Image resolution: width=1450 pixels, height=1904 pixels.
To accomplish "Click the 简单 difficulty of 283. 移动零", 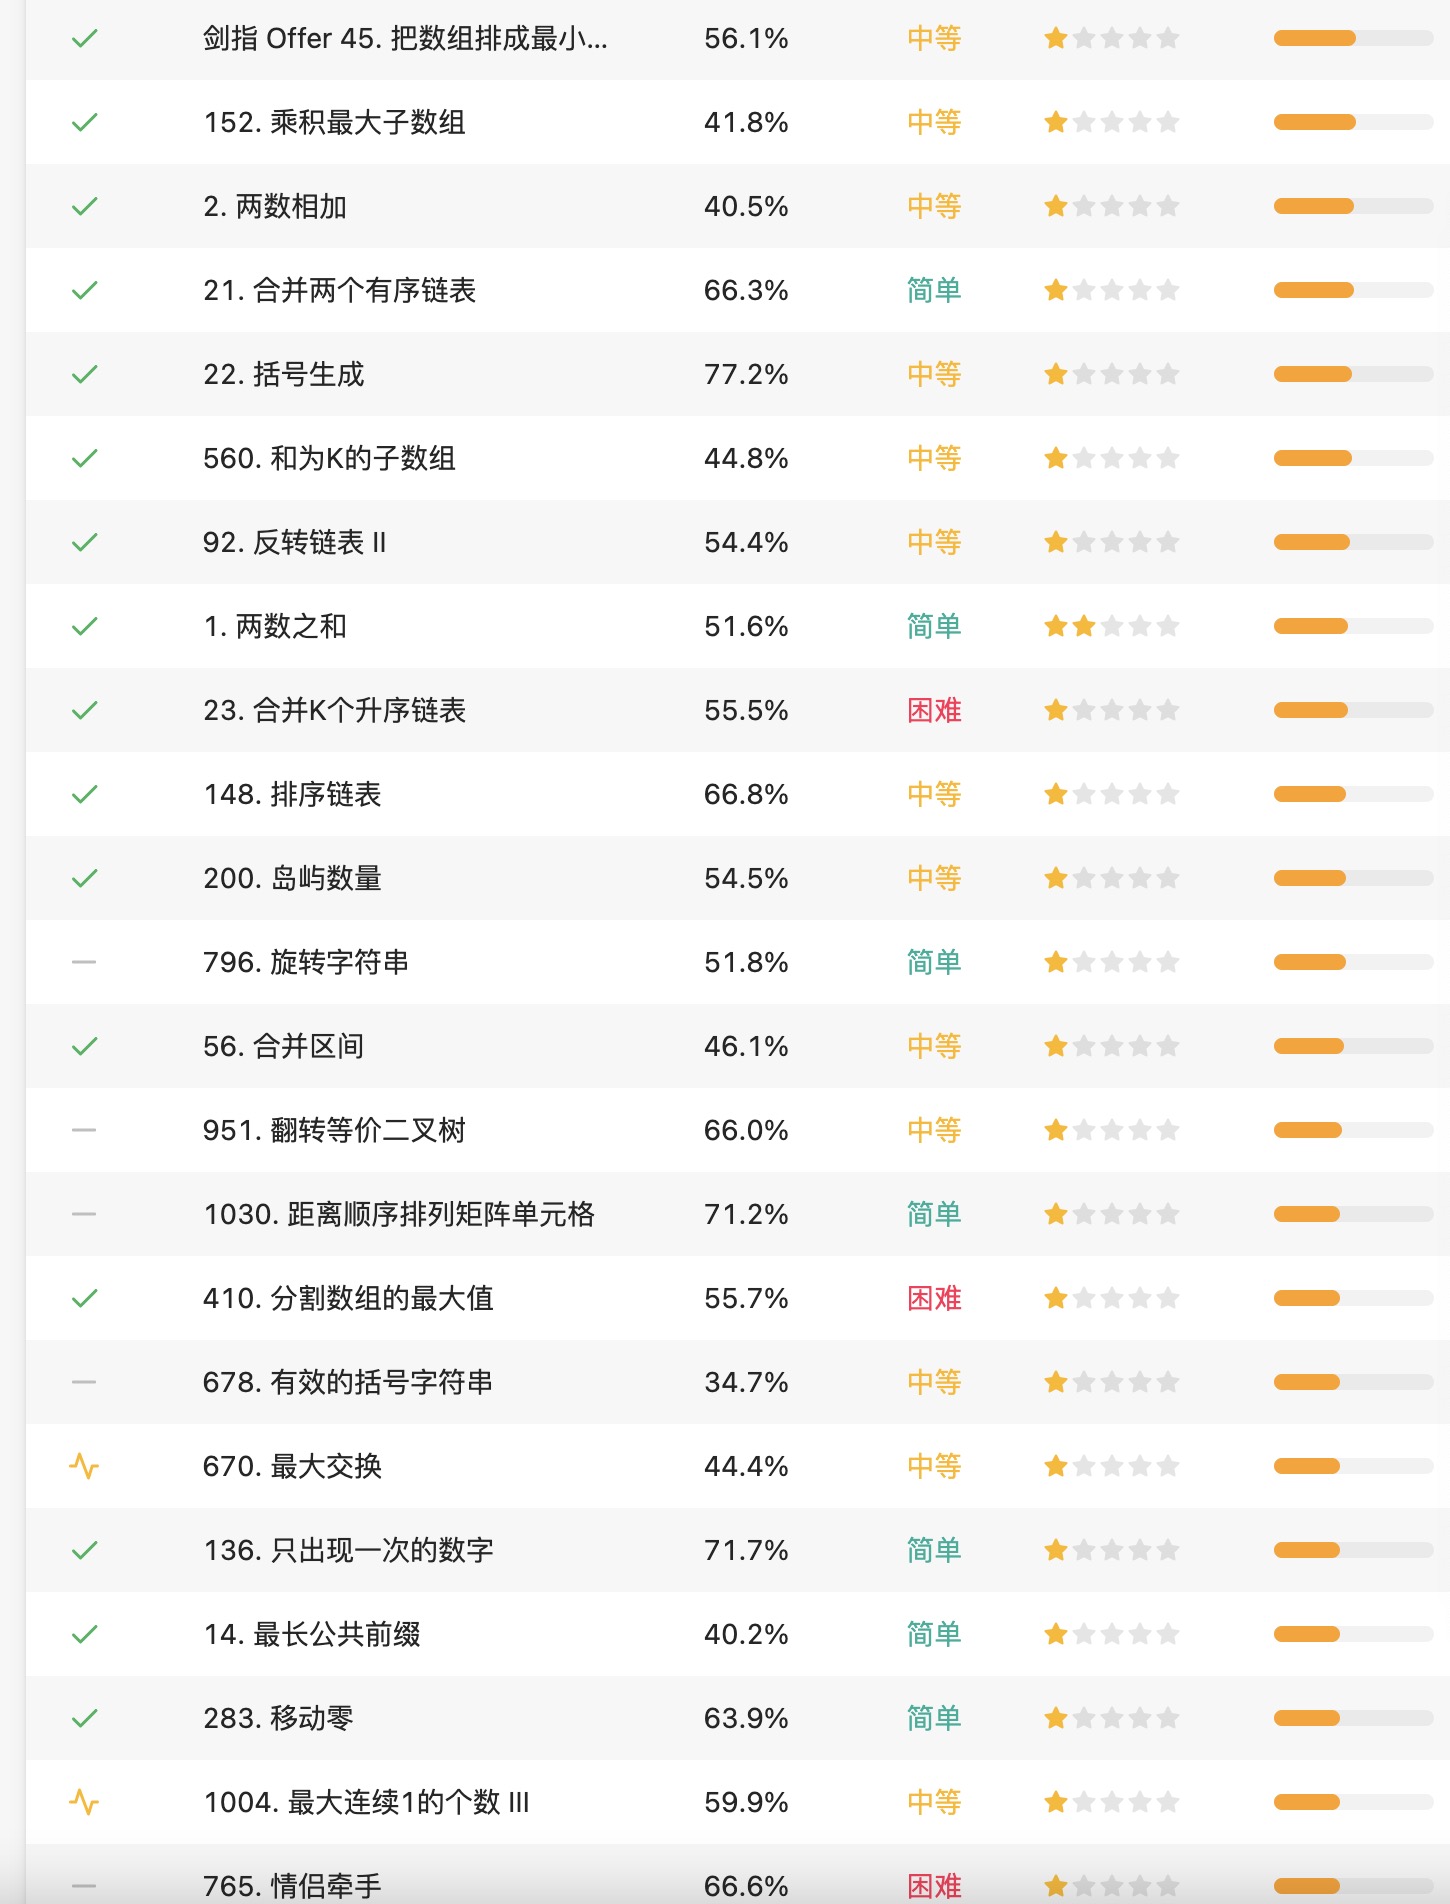I will (x=934, y=1719).
